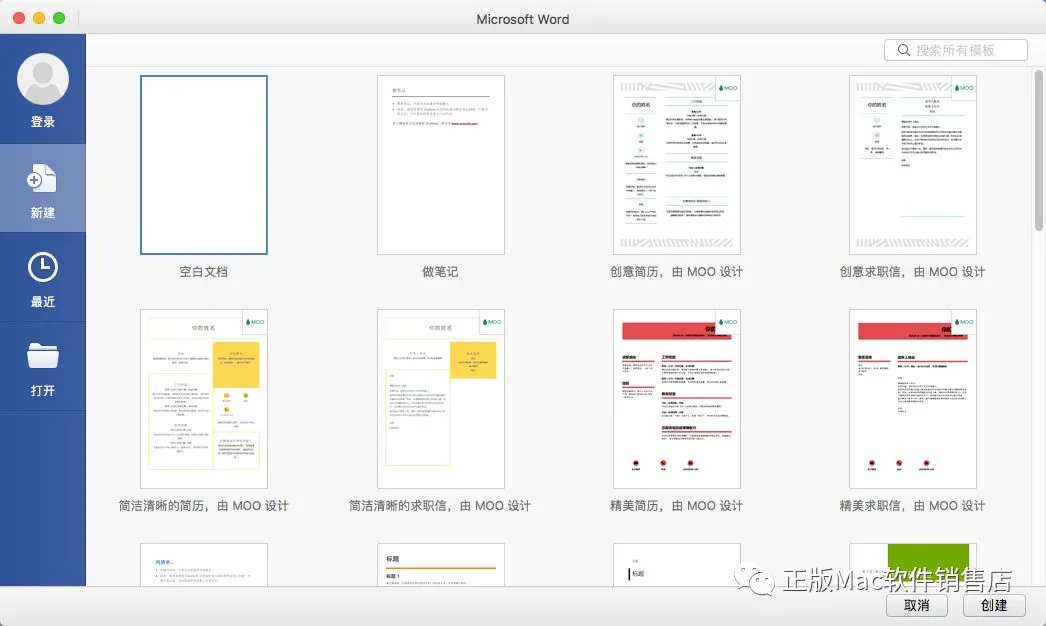The image size is (1046, 626).
Task: Click the 取消 cancel button
Action: pos(917,605)
